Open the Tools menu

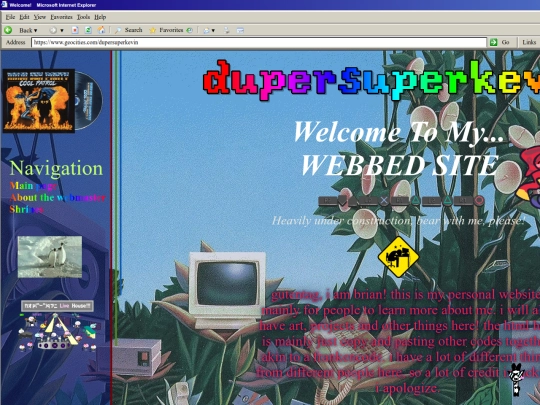coord(83,17)
